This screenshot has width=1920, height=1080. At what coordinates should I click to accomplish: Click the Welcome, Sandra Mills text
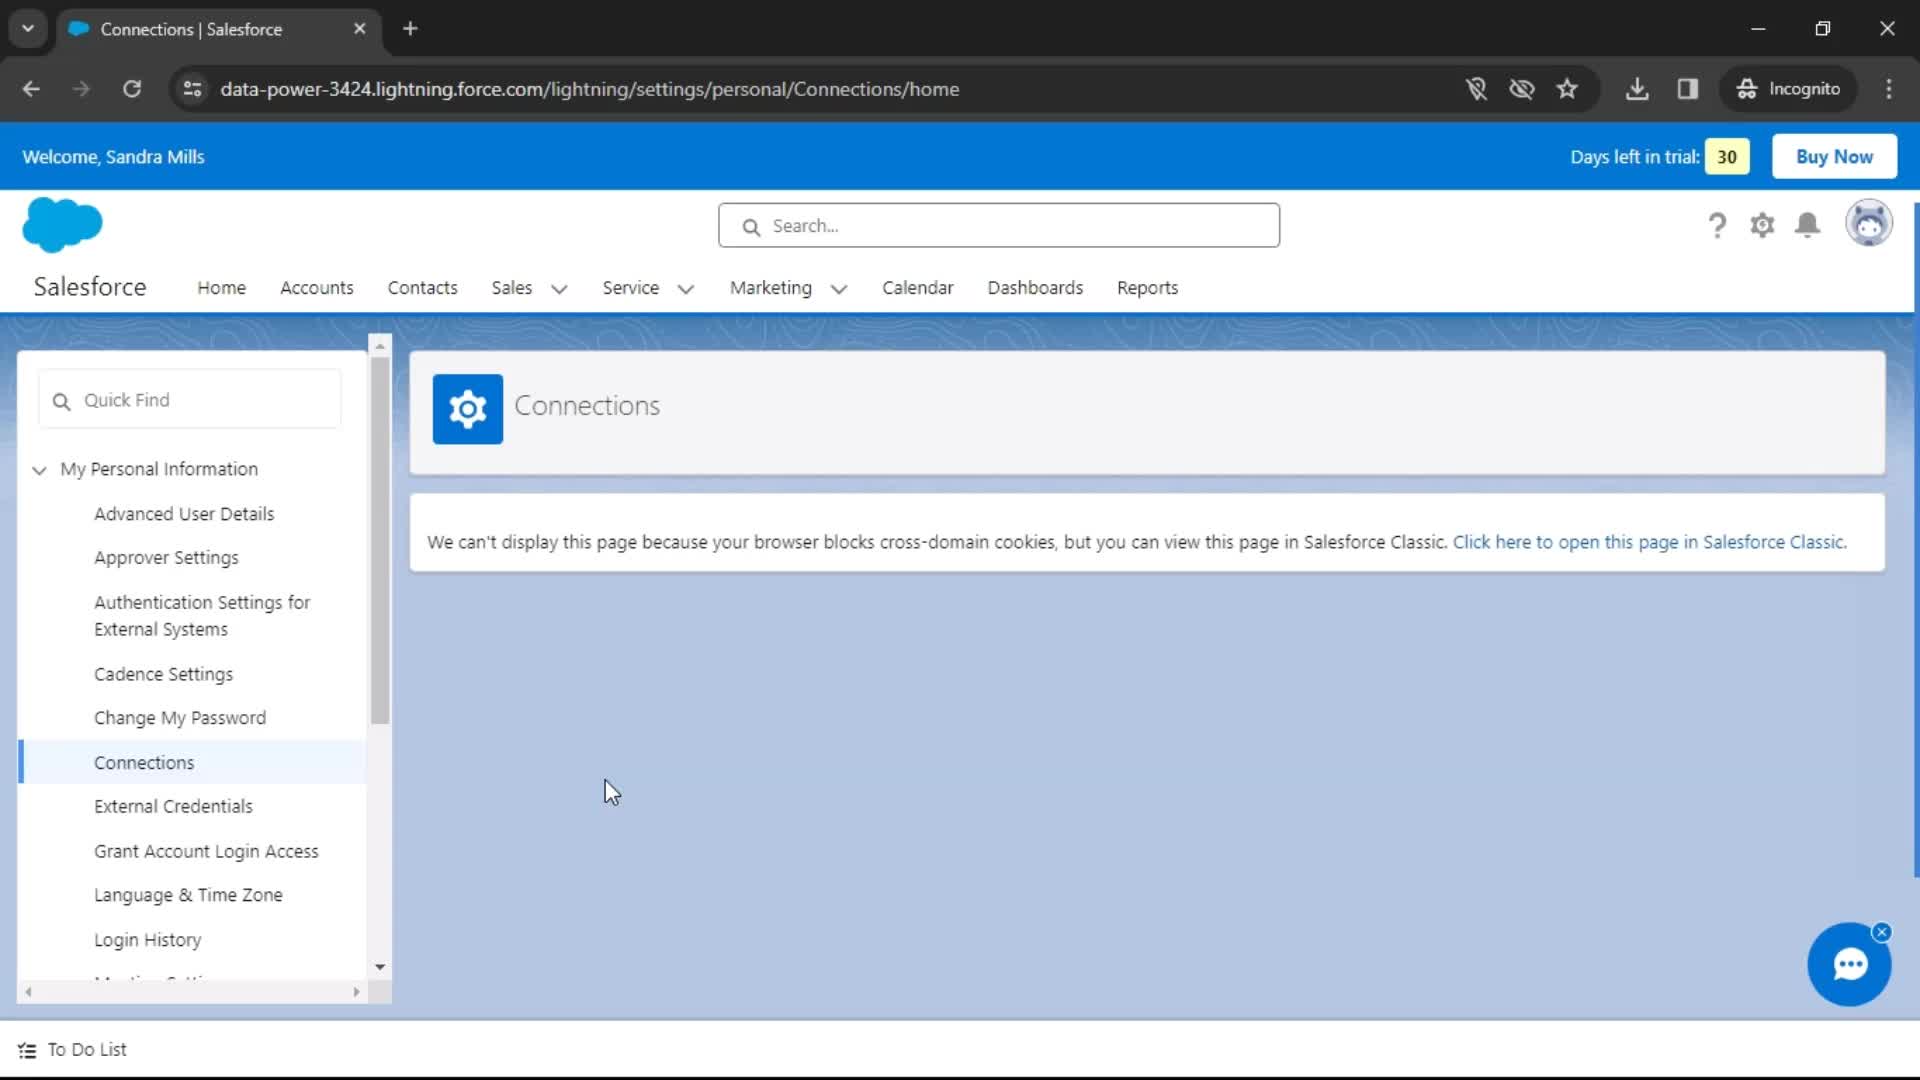[x=113, y=157]
